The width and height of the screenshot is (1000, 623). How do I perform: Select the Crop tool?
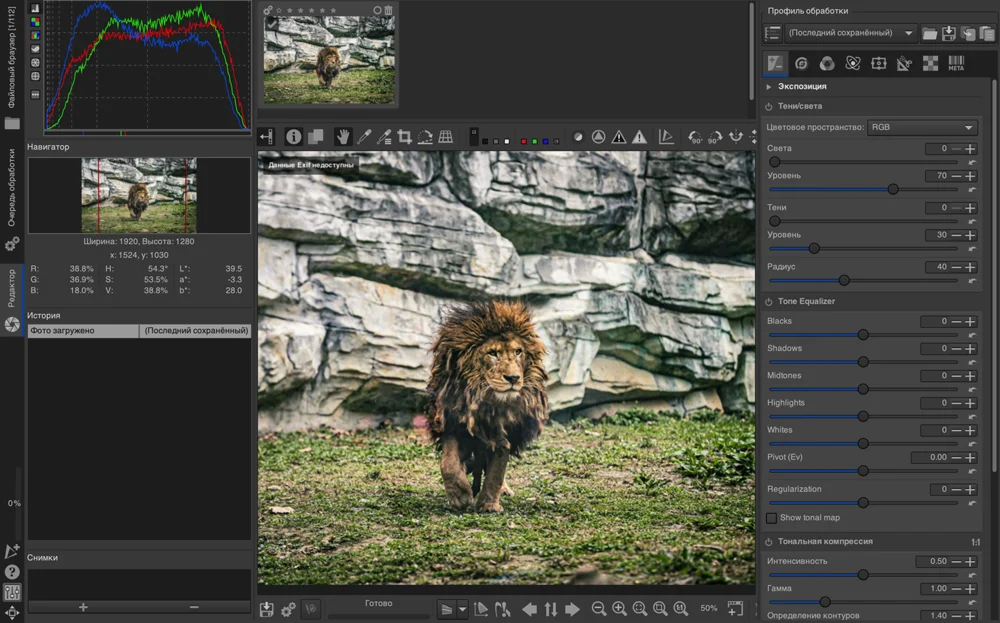click(x=404, y=136)
